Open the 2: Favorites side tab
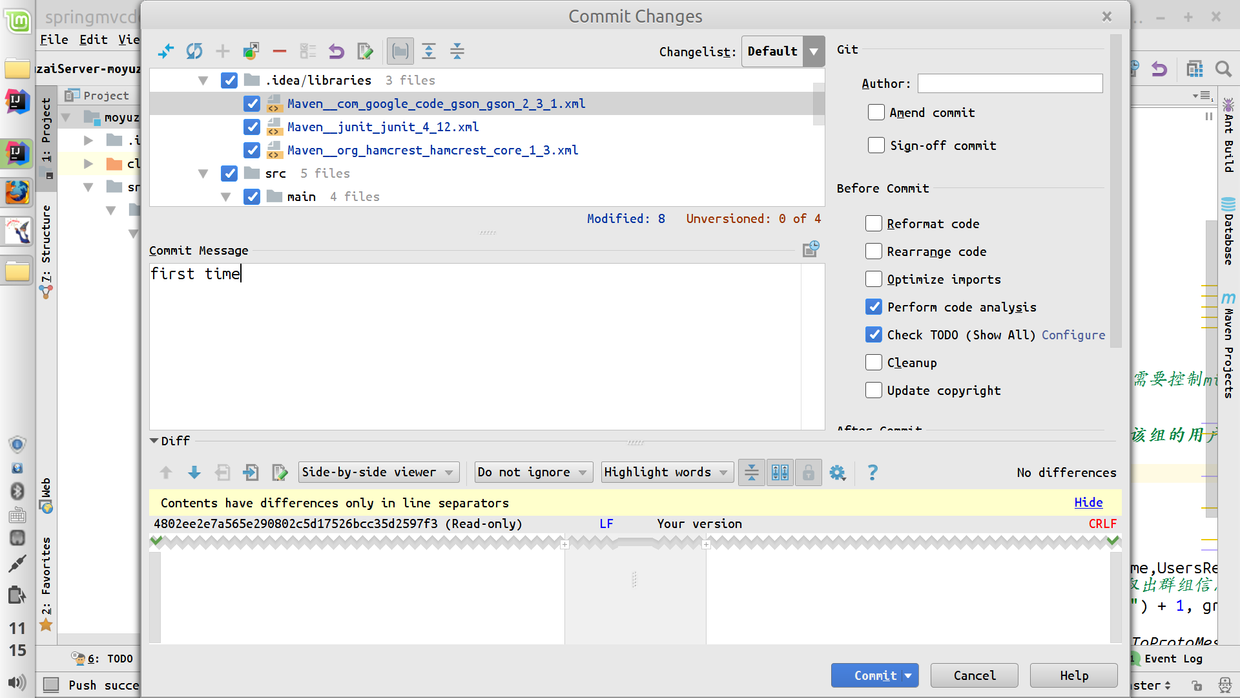Screen dimensions: 1240x698 coord(46,582)
